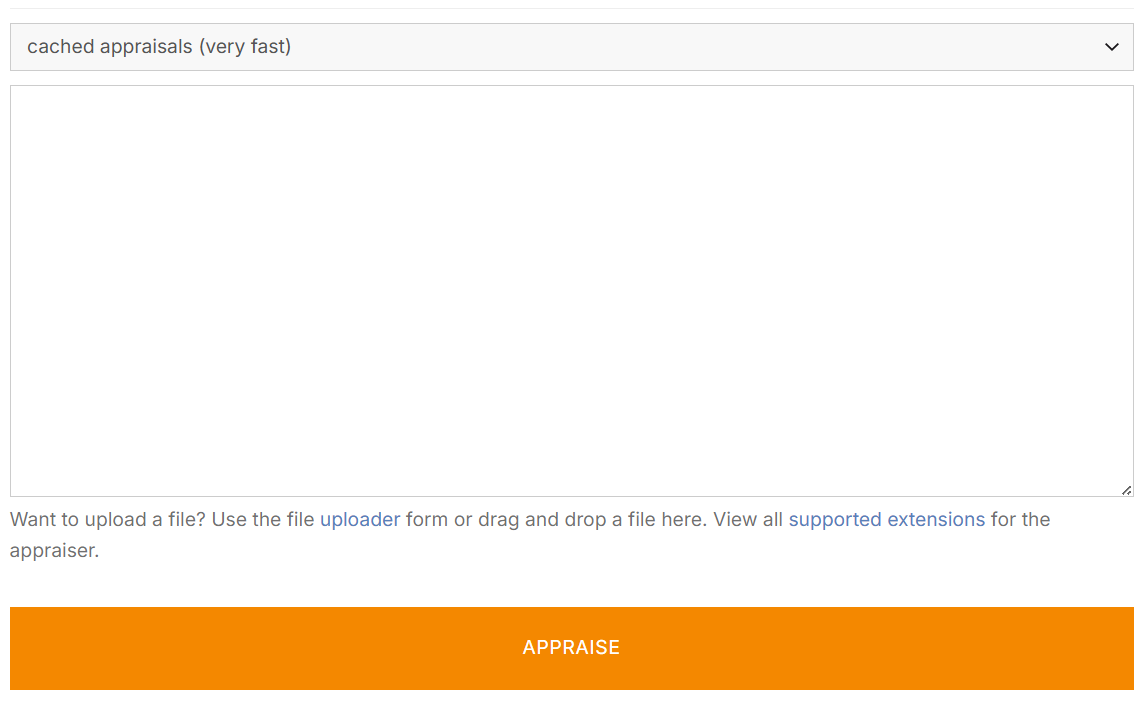Select the market option dropdown arrow
This screenshot has width=1143, height=702.
click(1111, 47)
